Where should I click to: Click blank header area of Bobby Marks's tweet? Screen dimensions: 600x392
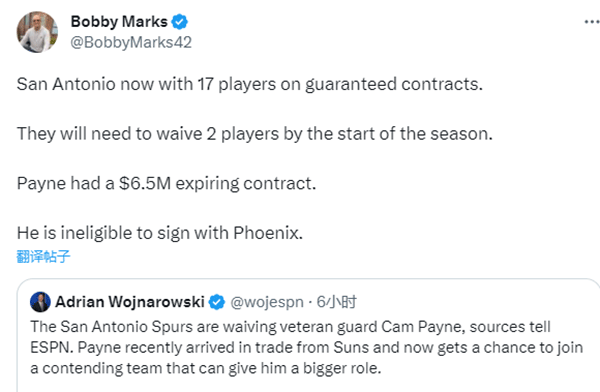pyautogui.click(x=383, y=32)
